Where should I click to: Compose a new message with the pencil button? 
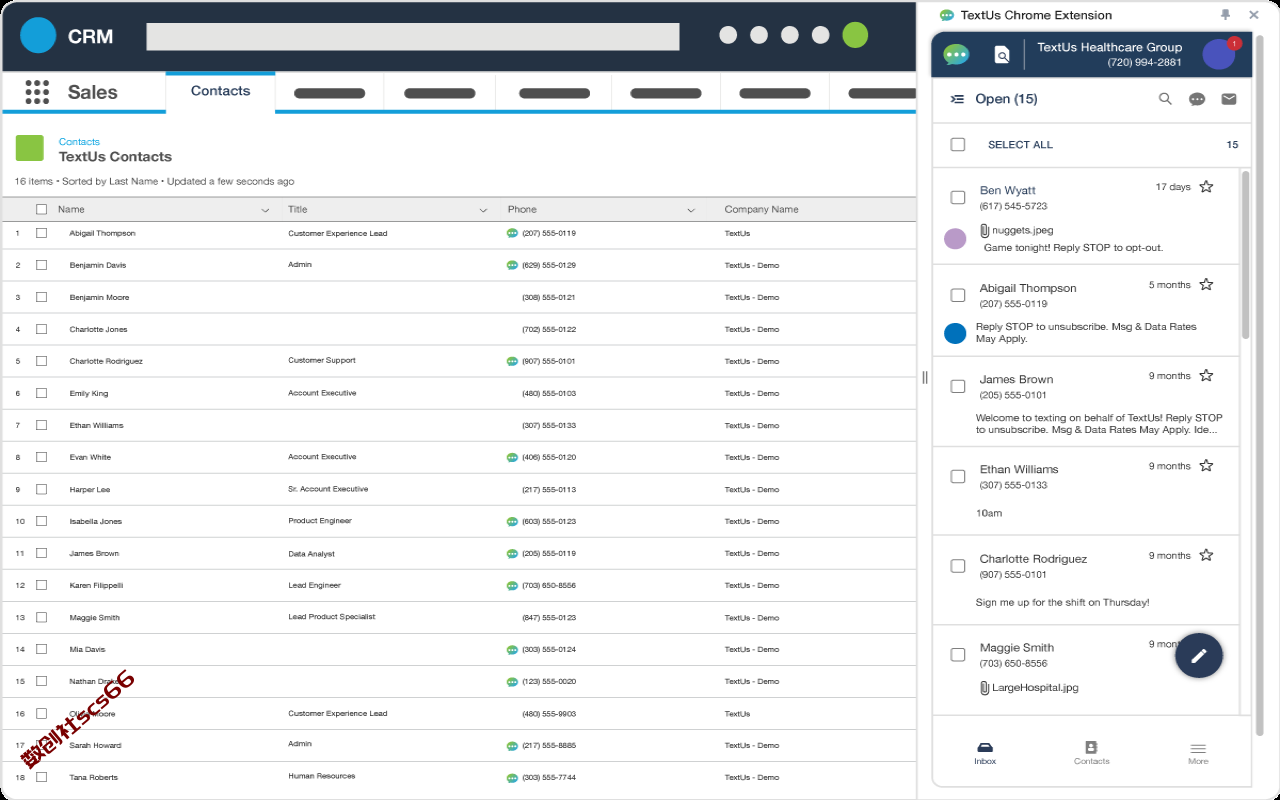coord(1199,656)
